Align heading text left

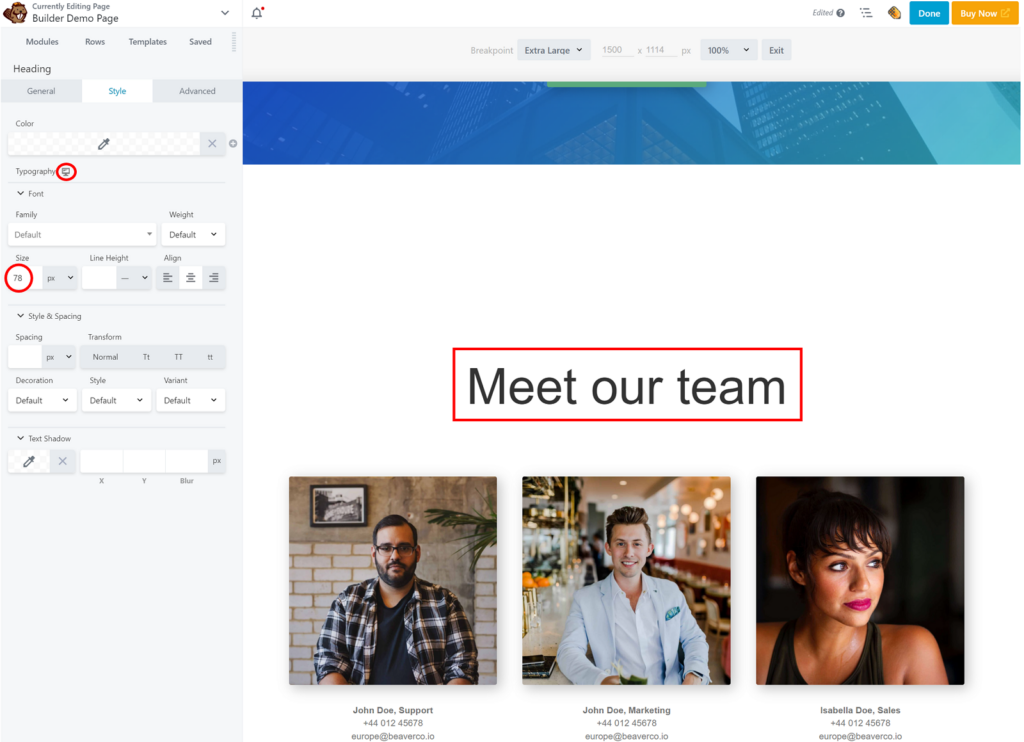[168, 278]
